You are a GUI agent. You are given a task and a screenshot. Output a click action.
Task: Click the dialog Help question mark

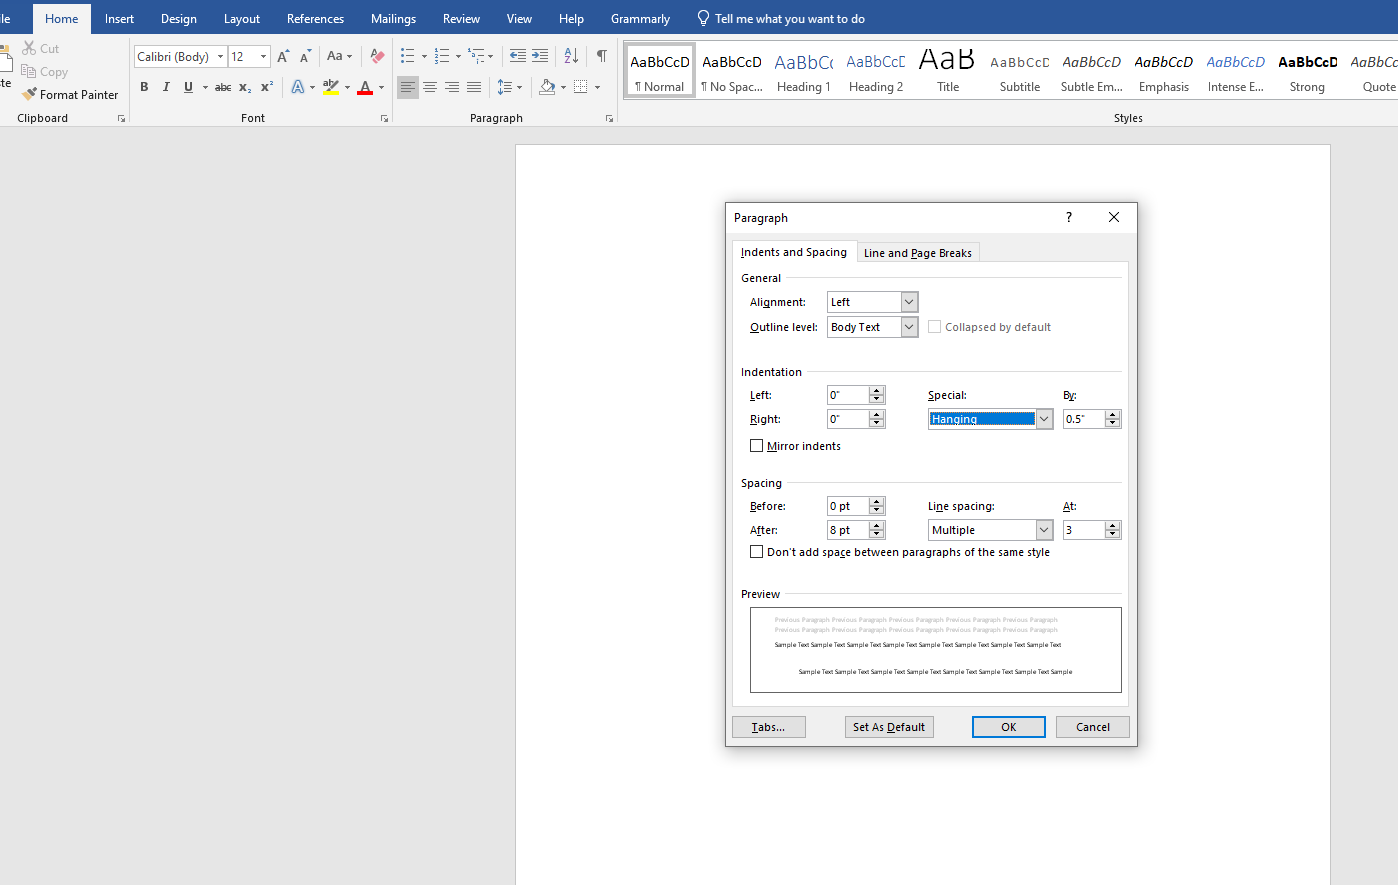click(x=1068, y=217)
